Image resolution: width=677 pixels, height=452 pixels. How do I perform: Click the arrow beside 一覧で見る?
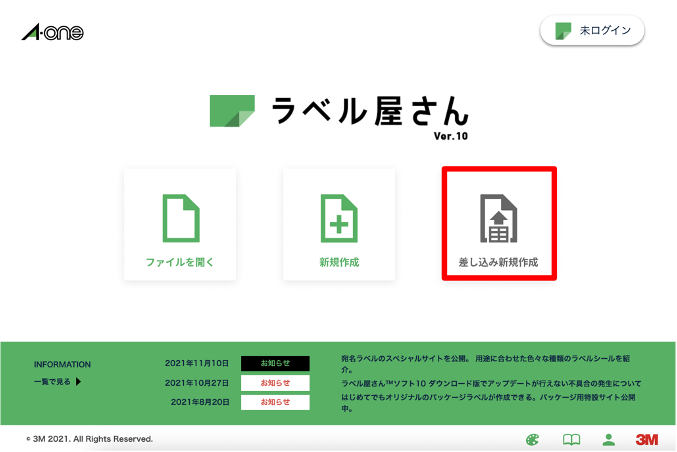tap(79, 382)
